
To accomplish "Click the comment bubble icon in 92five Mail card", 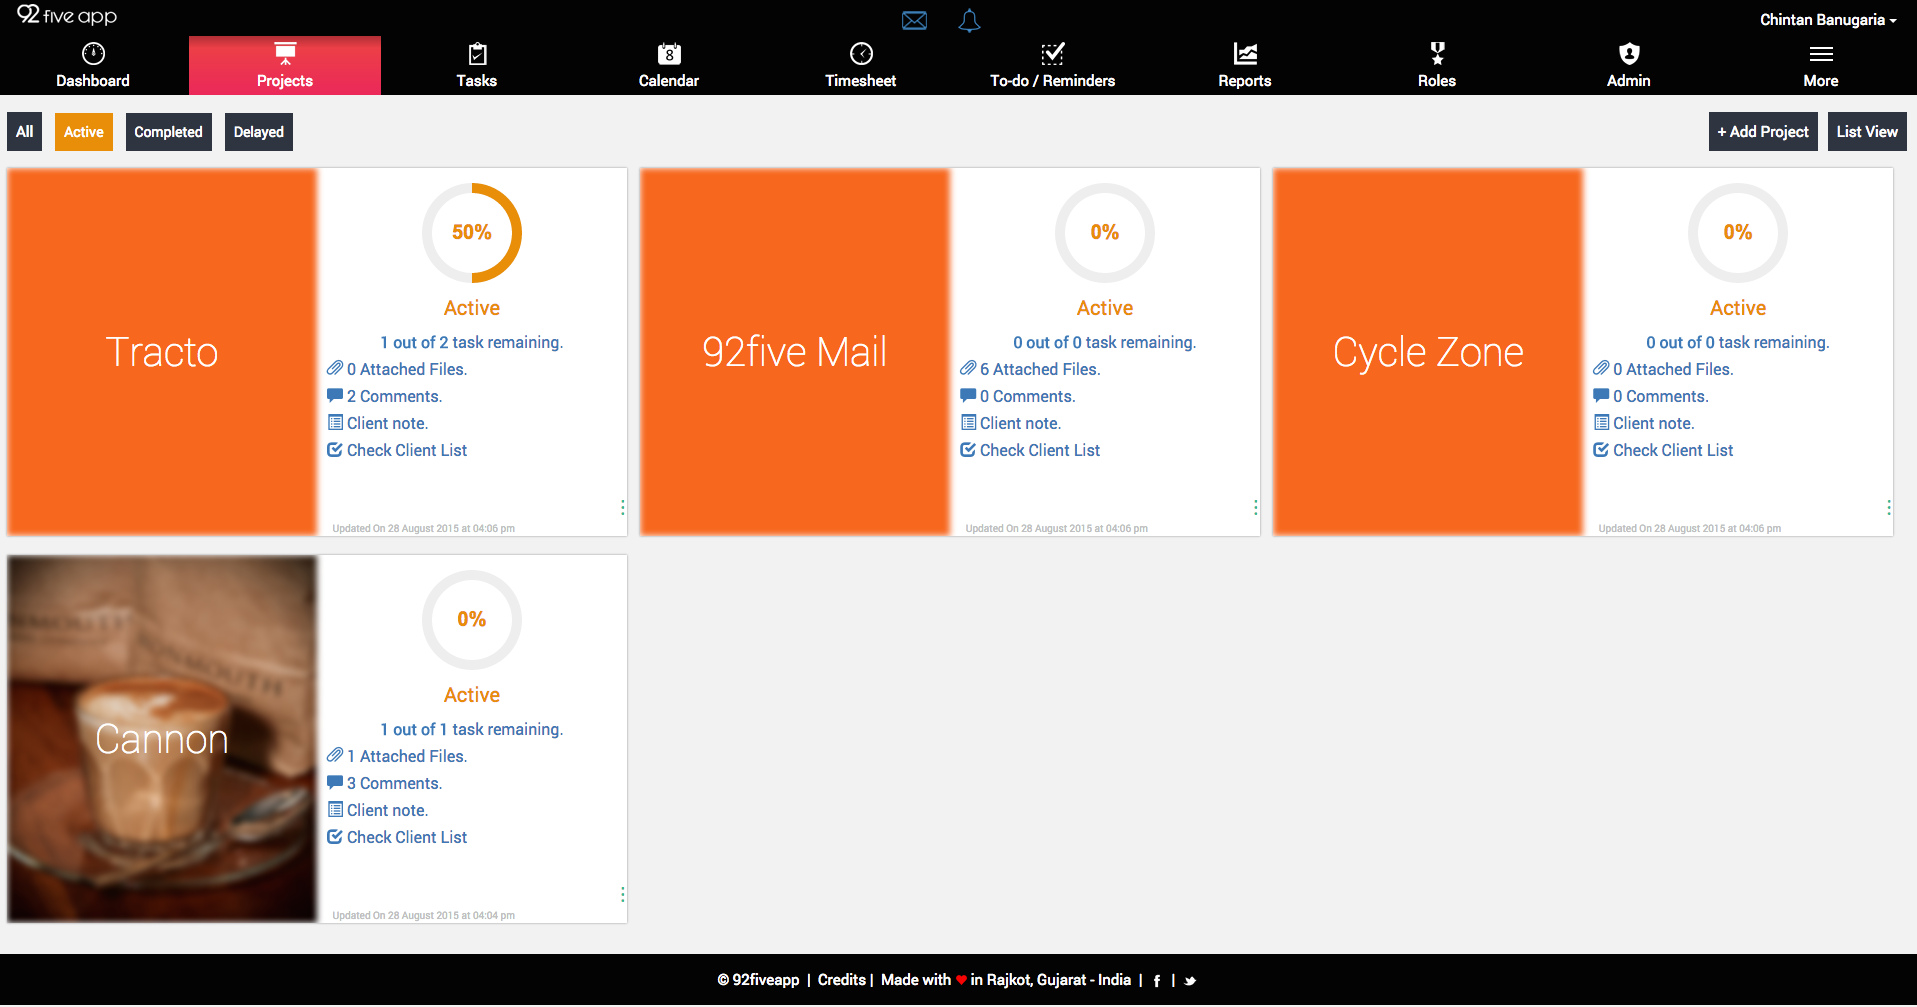I will tap(968, 396).
